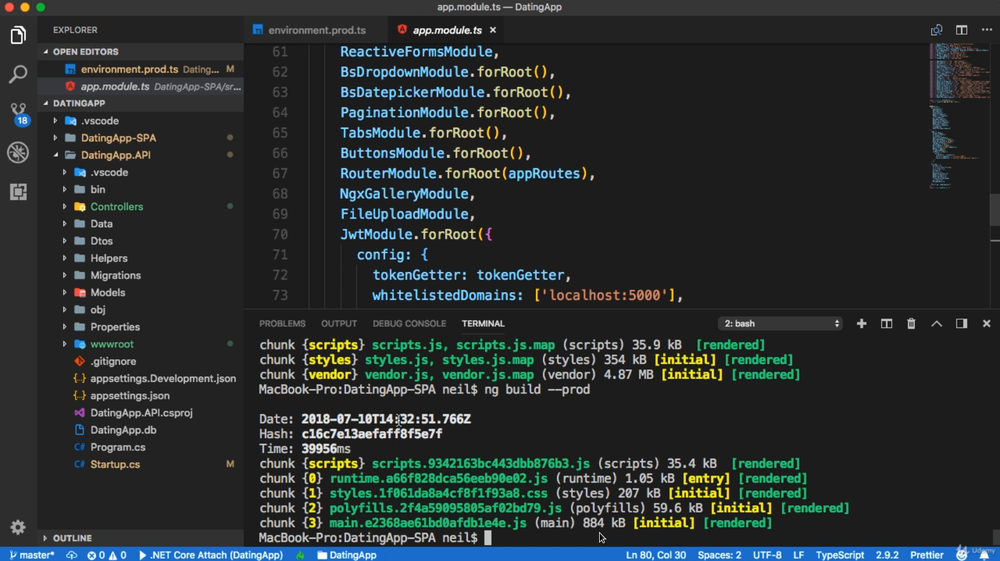Image resolution: width=1000 pixels, height=561 pixels.
Task: Open the 2: bash terminal dropdown
Action: pos(781,324)
